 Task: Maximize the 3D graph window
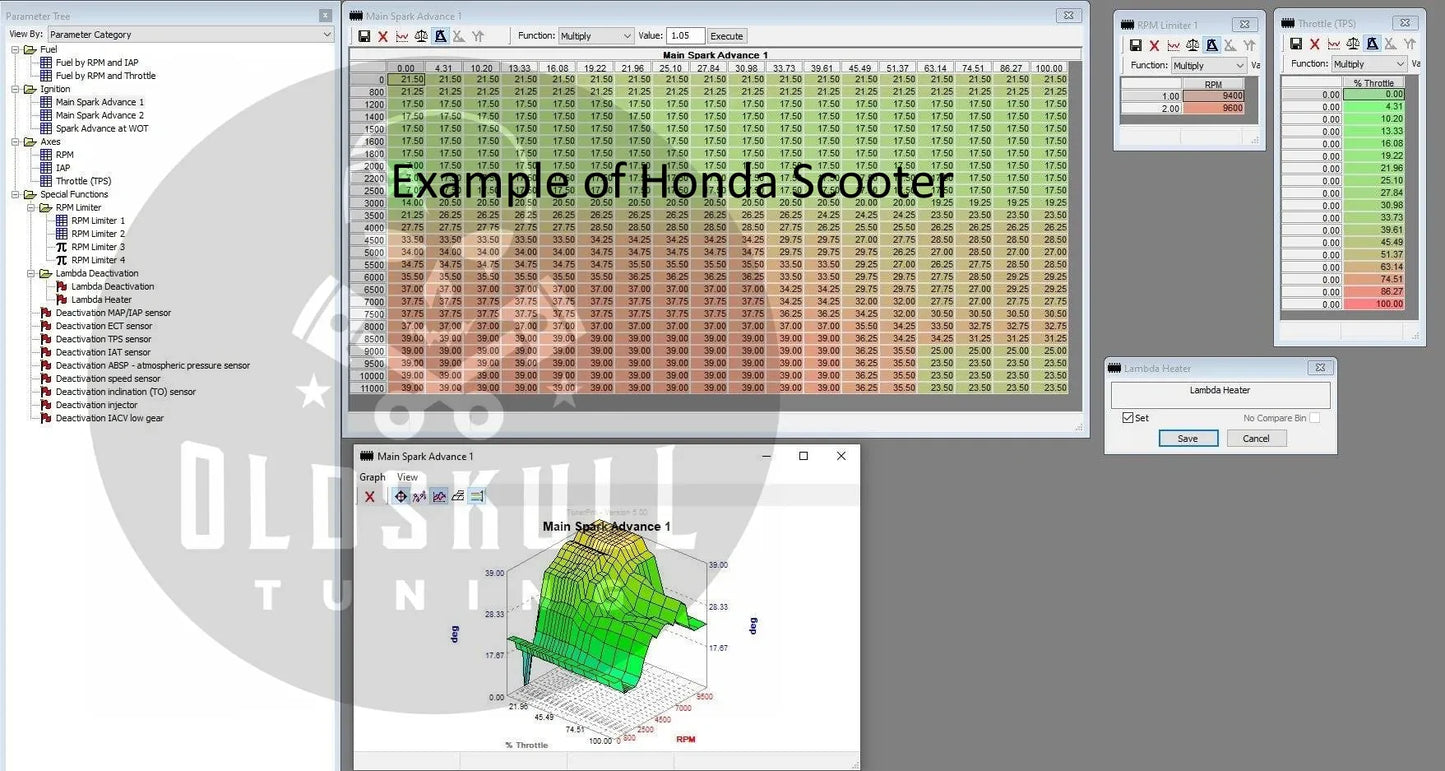(x=803, y=456)
